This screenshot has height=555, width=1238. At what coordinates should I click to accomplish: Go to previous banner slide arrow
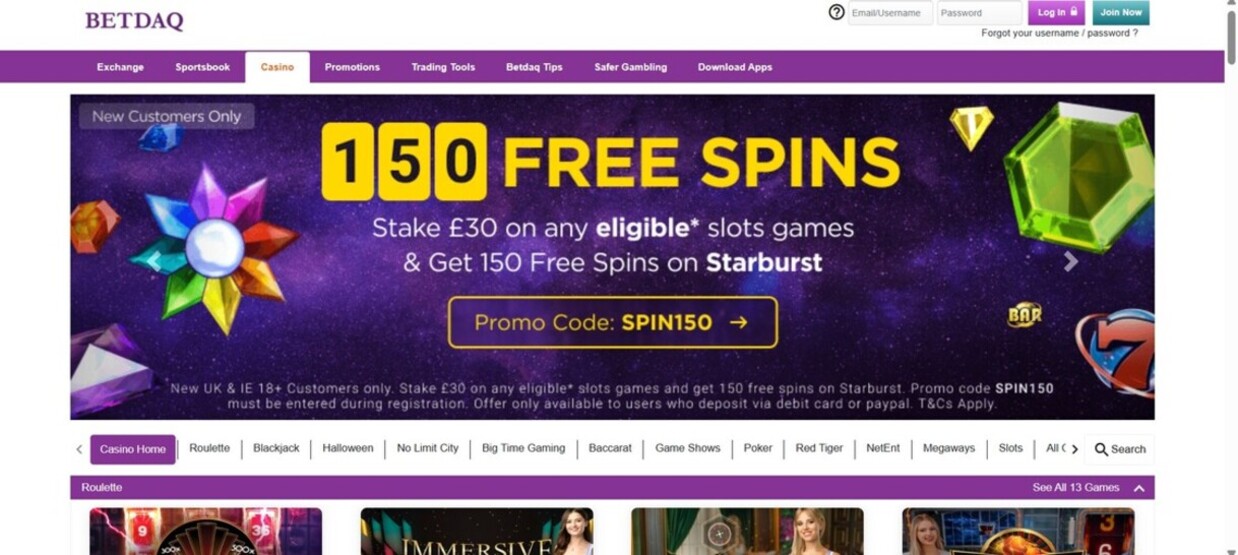pos(154,261)
